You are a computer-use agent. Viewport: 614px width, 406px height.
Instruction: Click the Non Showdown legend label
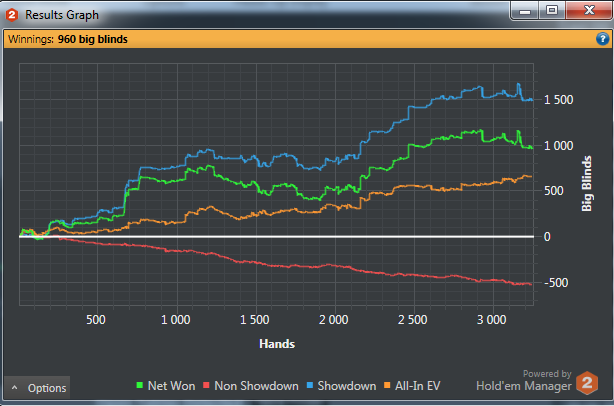[x=256, y=386]
